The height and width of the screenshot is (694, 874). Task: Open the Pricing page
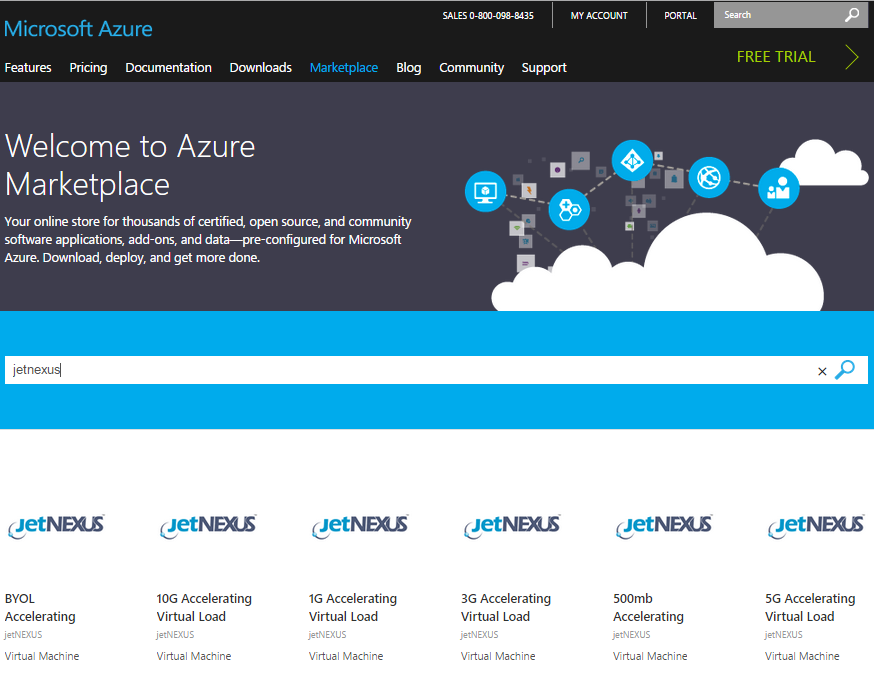coord(88,67)
